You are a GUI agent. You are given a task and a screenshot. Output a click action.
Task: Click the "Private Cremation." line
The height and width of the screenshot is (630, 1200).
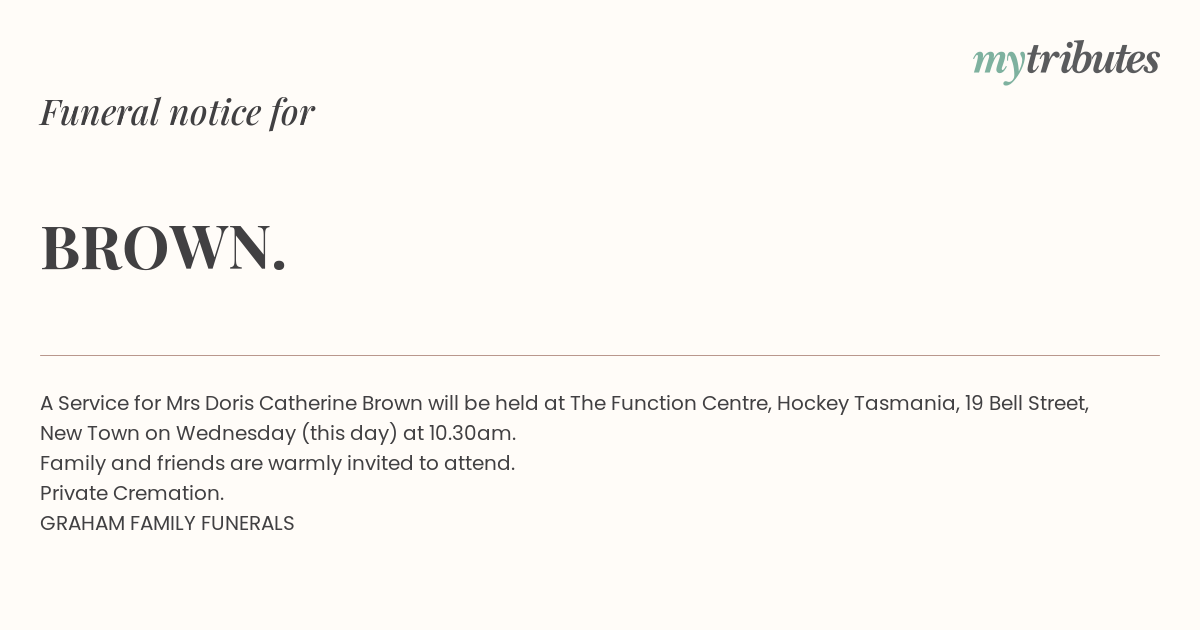coord(132,493)
